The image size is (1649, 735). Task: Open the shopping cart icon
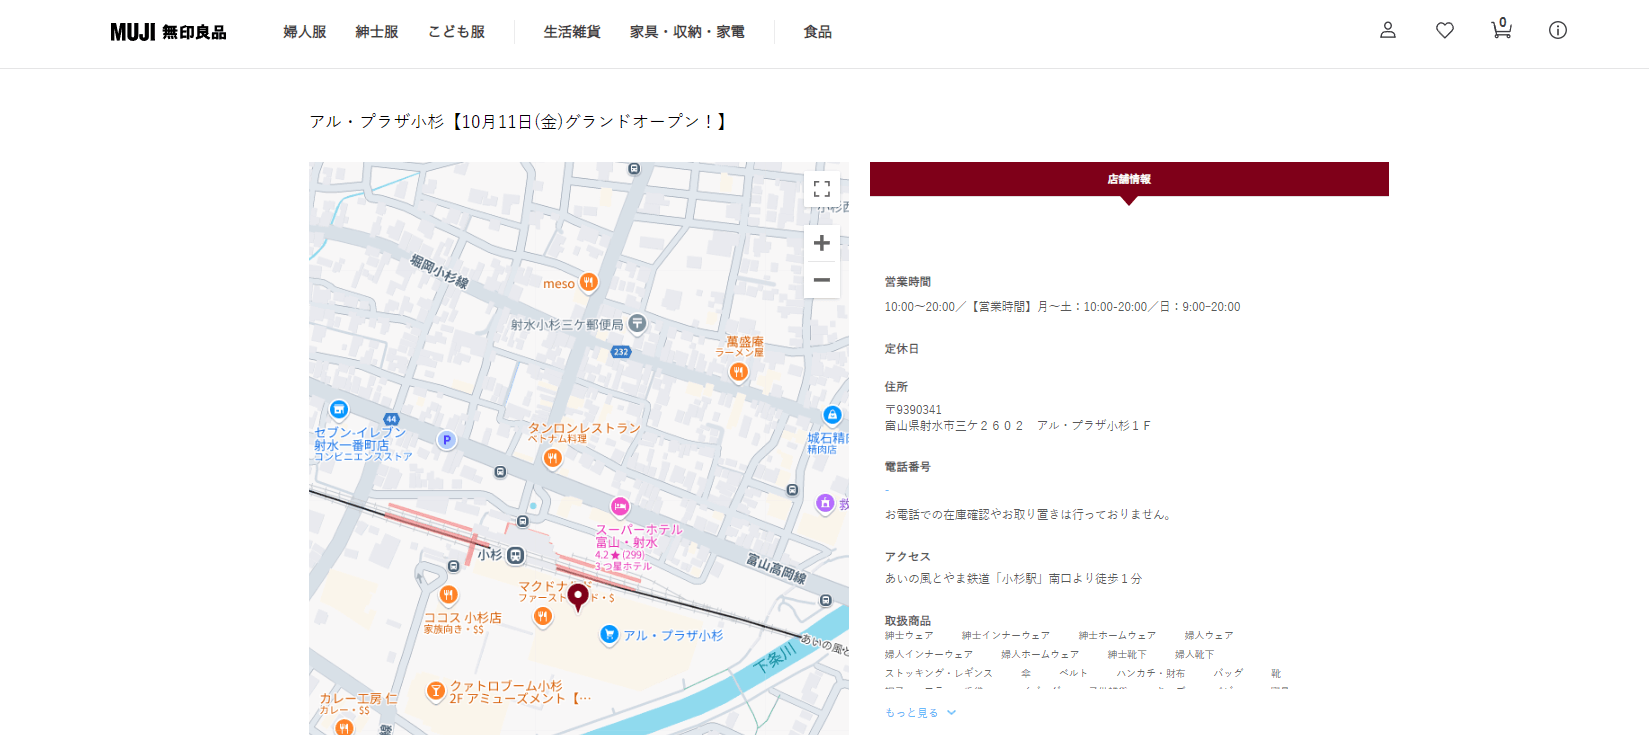tap(1501, 29)
